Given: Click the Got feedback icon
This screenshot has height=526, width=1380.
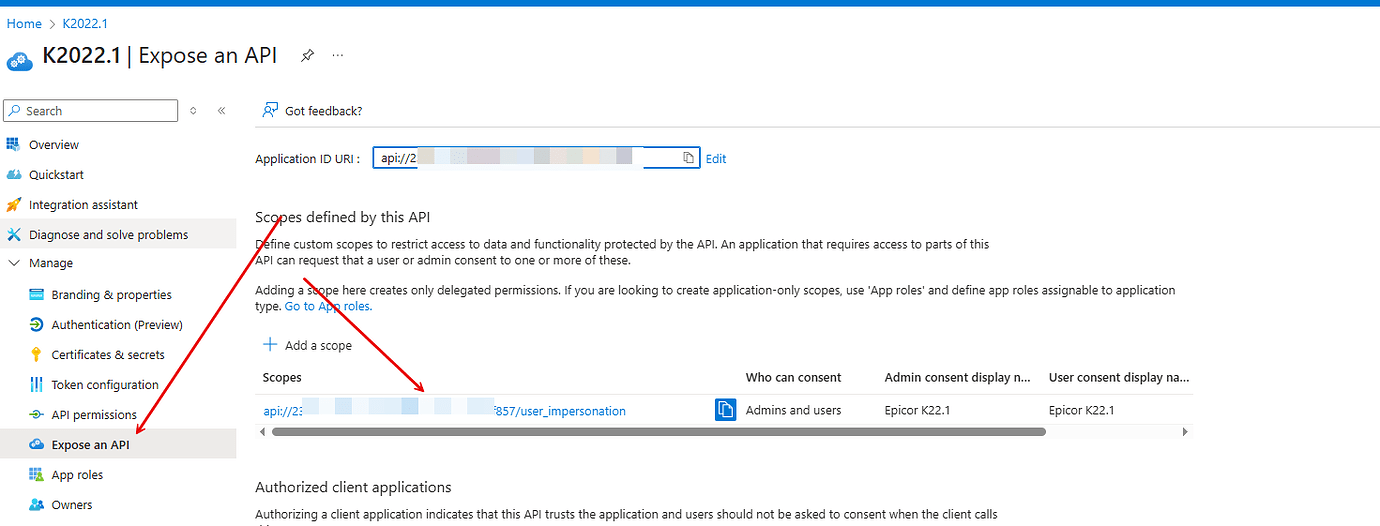Looking at the screenshot, I should coord(270,110).
